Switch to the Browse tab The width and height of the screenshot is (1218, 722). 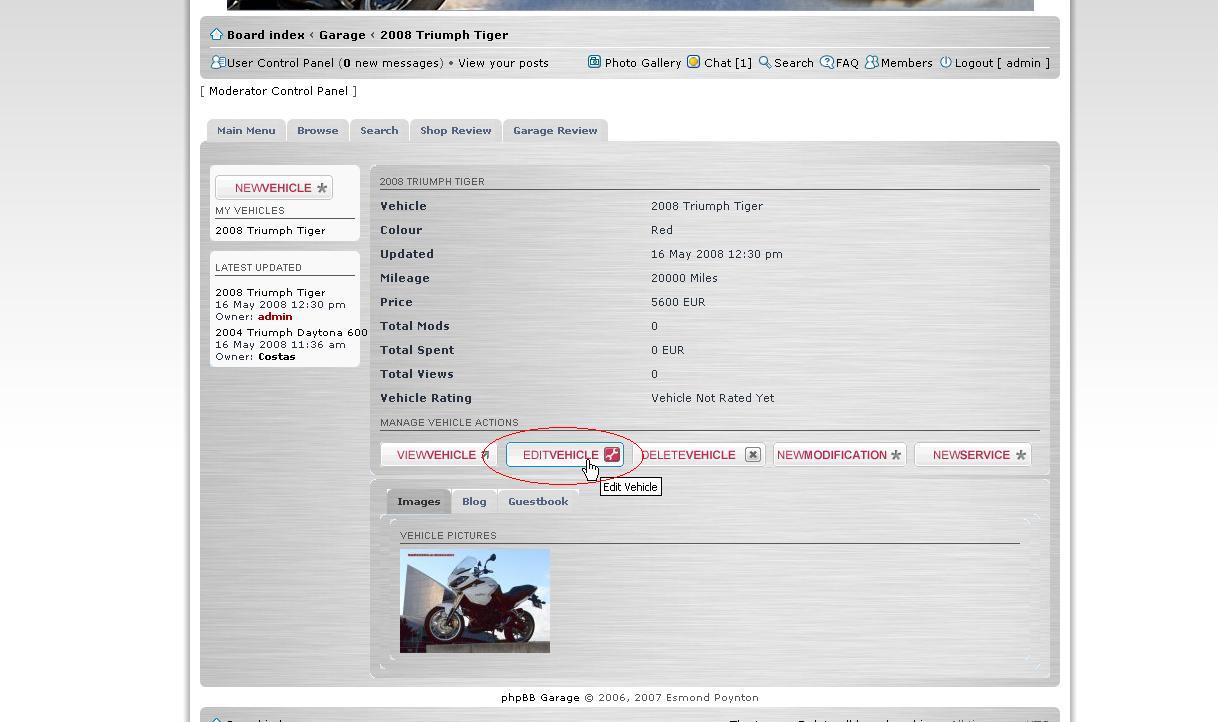click(x=317, y=130)
